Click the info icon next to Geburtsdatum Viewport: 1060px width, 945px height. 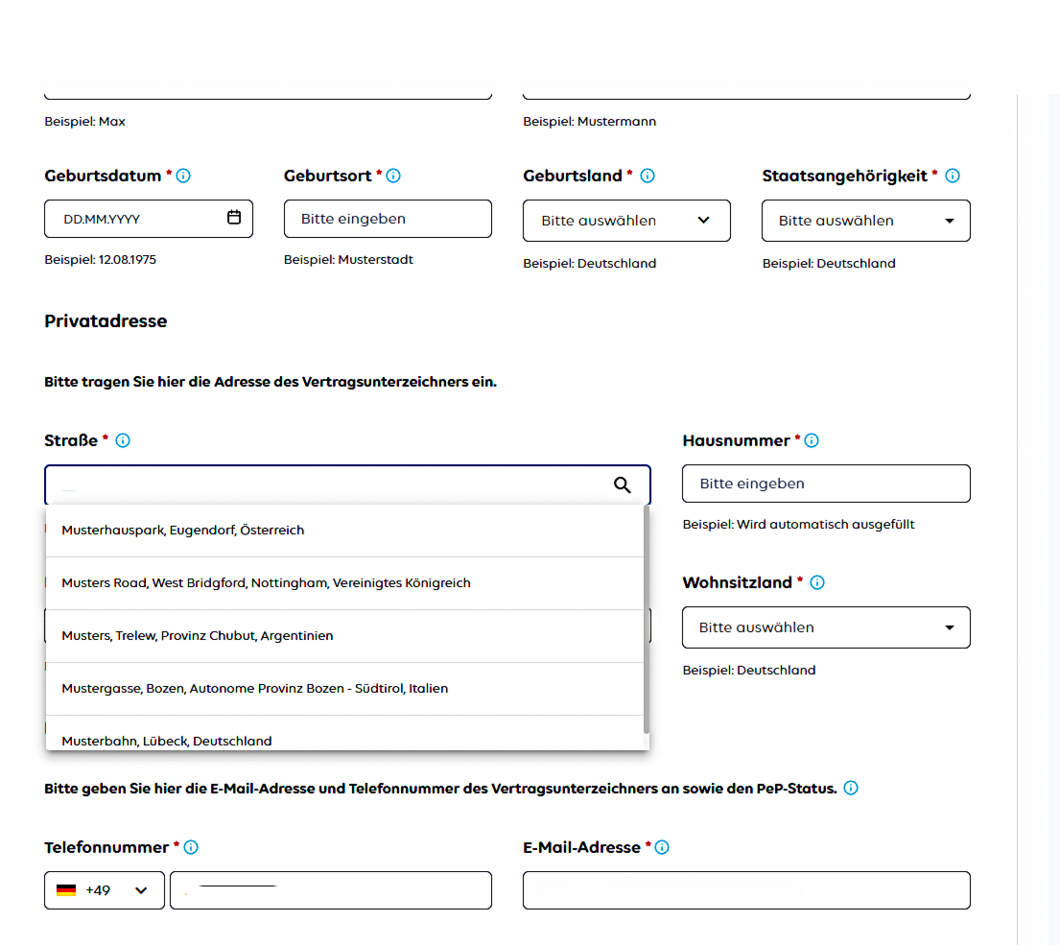coord(183,176)
